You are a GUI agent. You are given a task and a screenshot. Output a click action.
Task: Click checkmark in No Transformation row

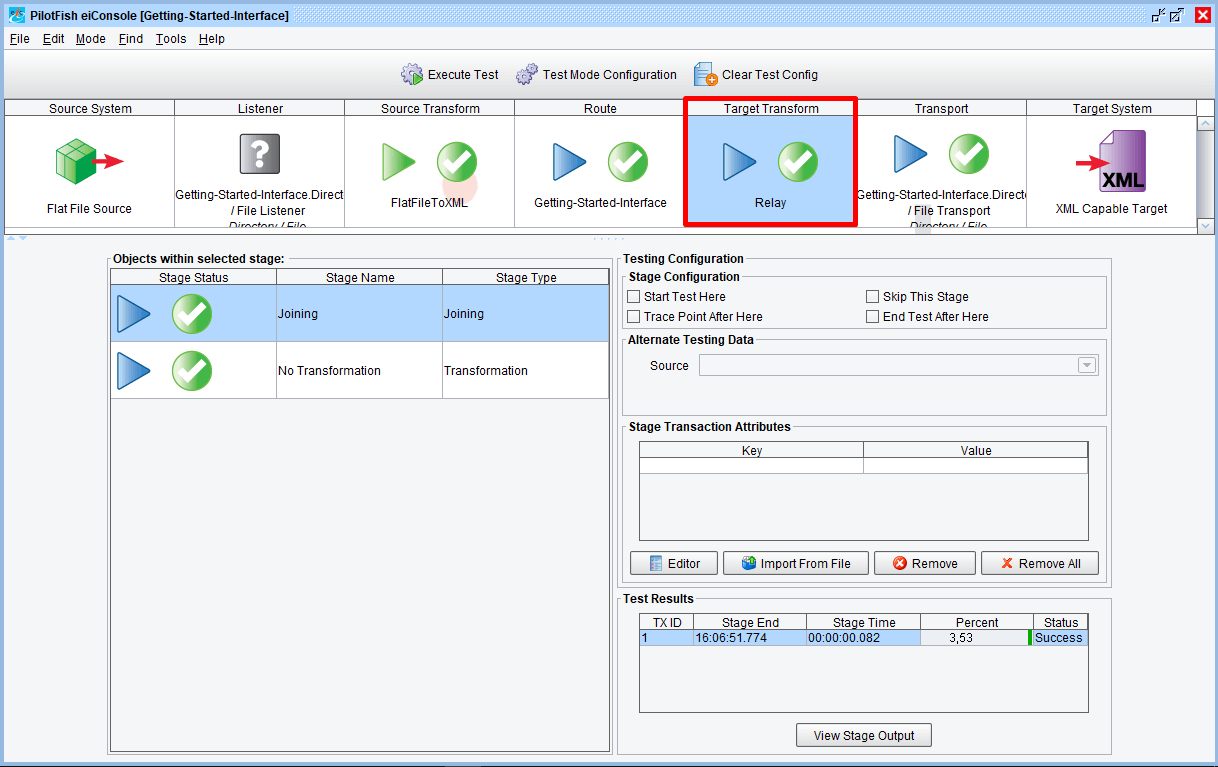click(192, 371)
